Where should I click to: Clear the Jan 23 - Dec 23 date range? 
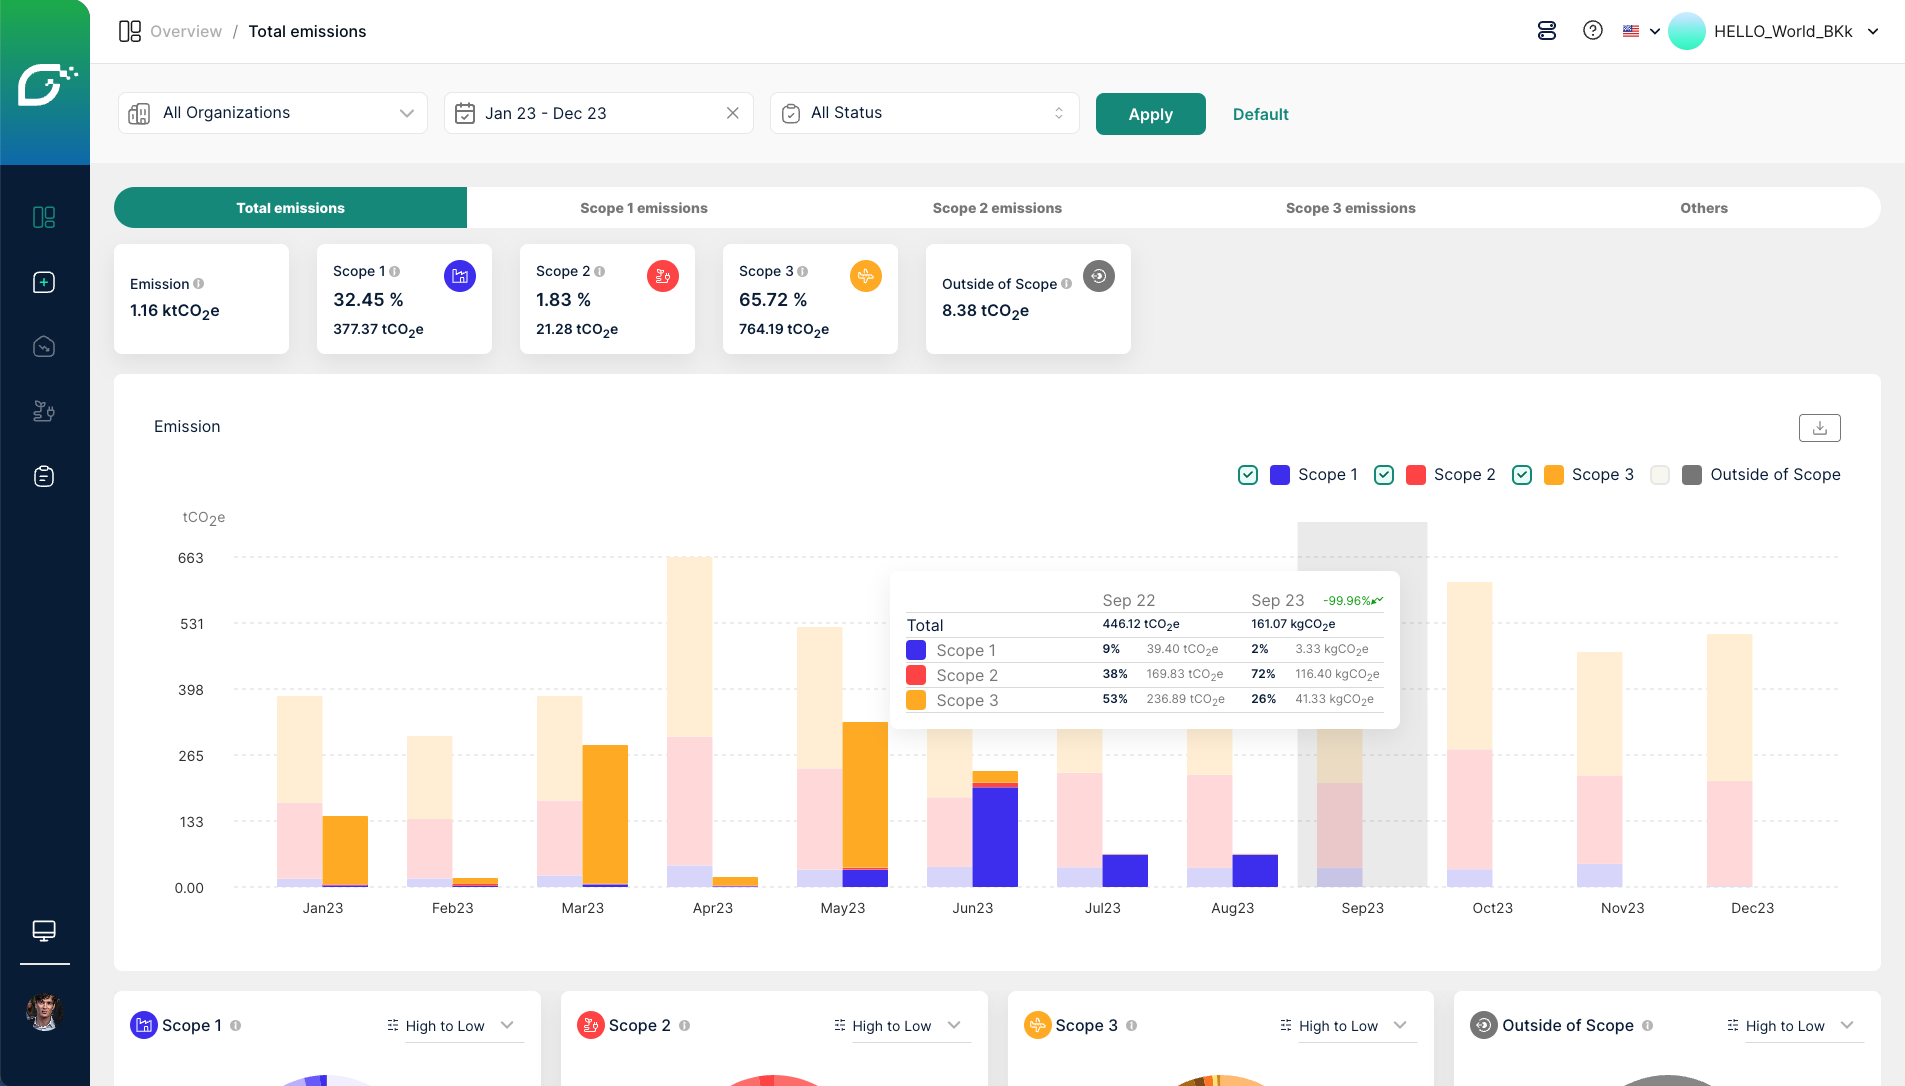(x=733, y=113)
